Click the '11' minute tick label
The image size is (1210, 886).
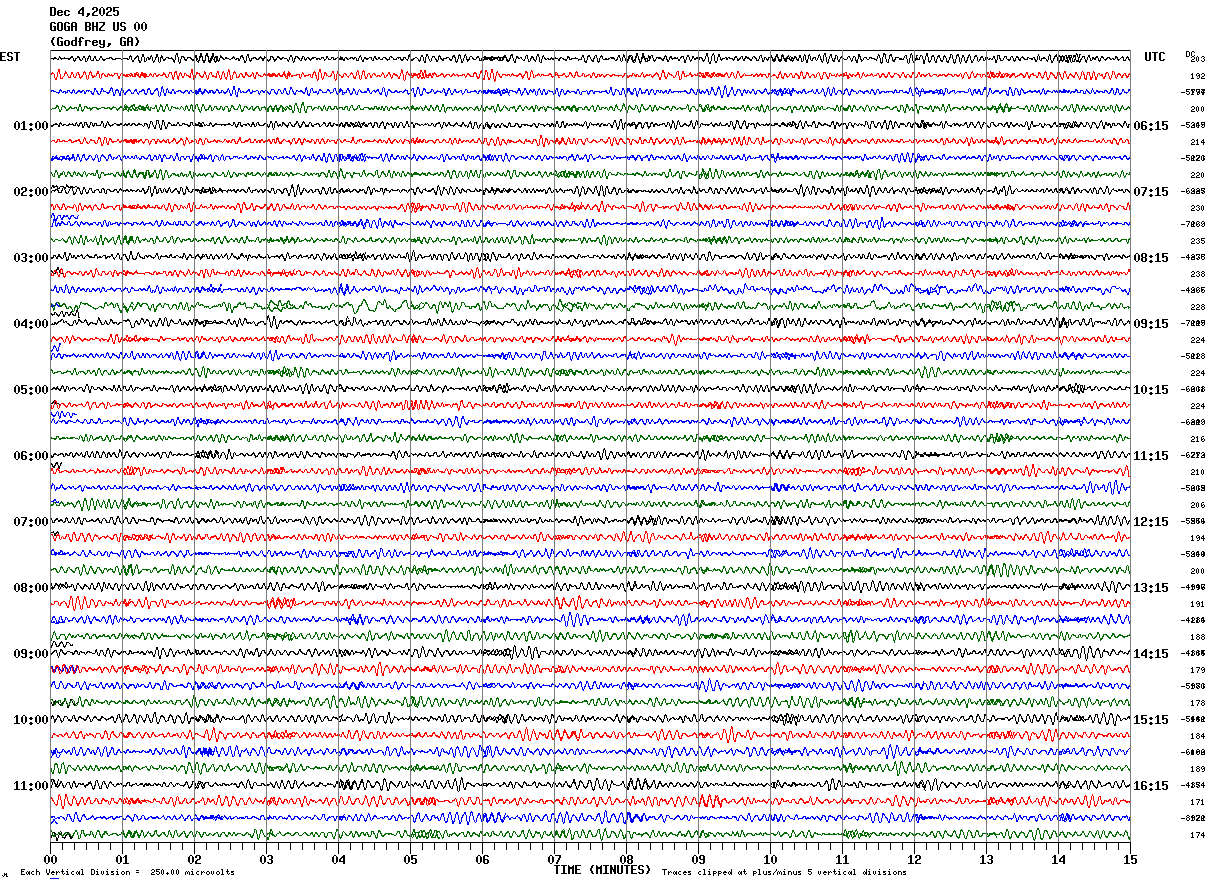coord(842,859)
